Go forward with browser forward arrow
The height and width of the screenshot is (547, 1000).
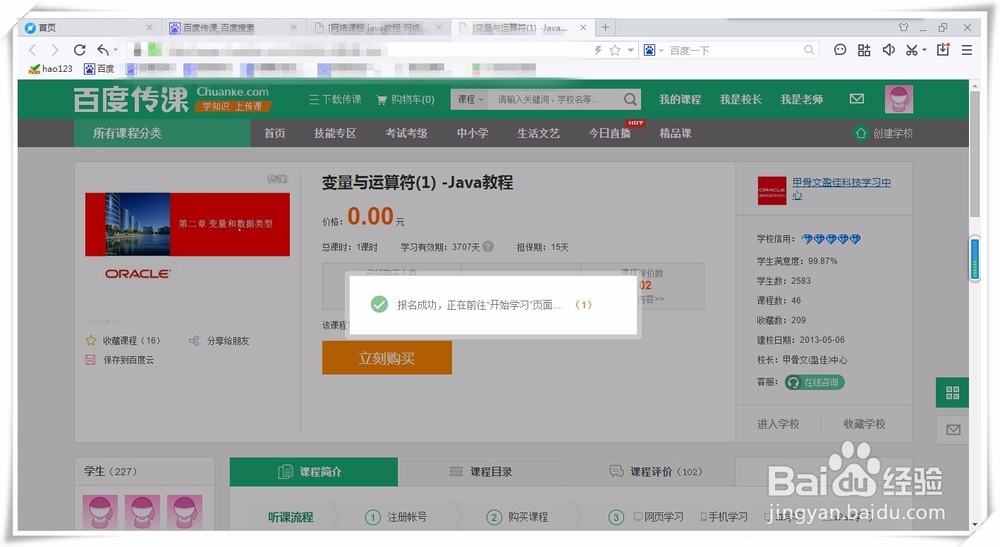coord(55,50)
